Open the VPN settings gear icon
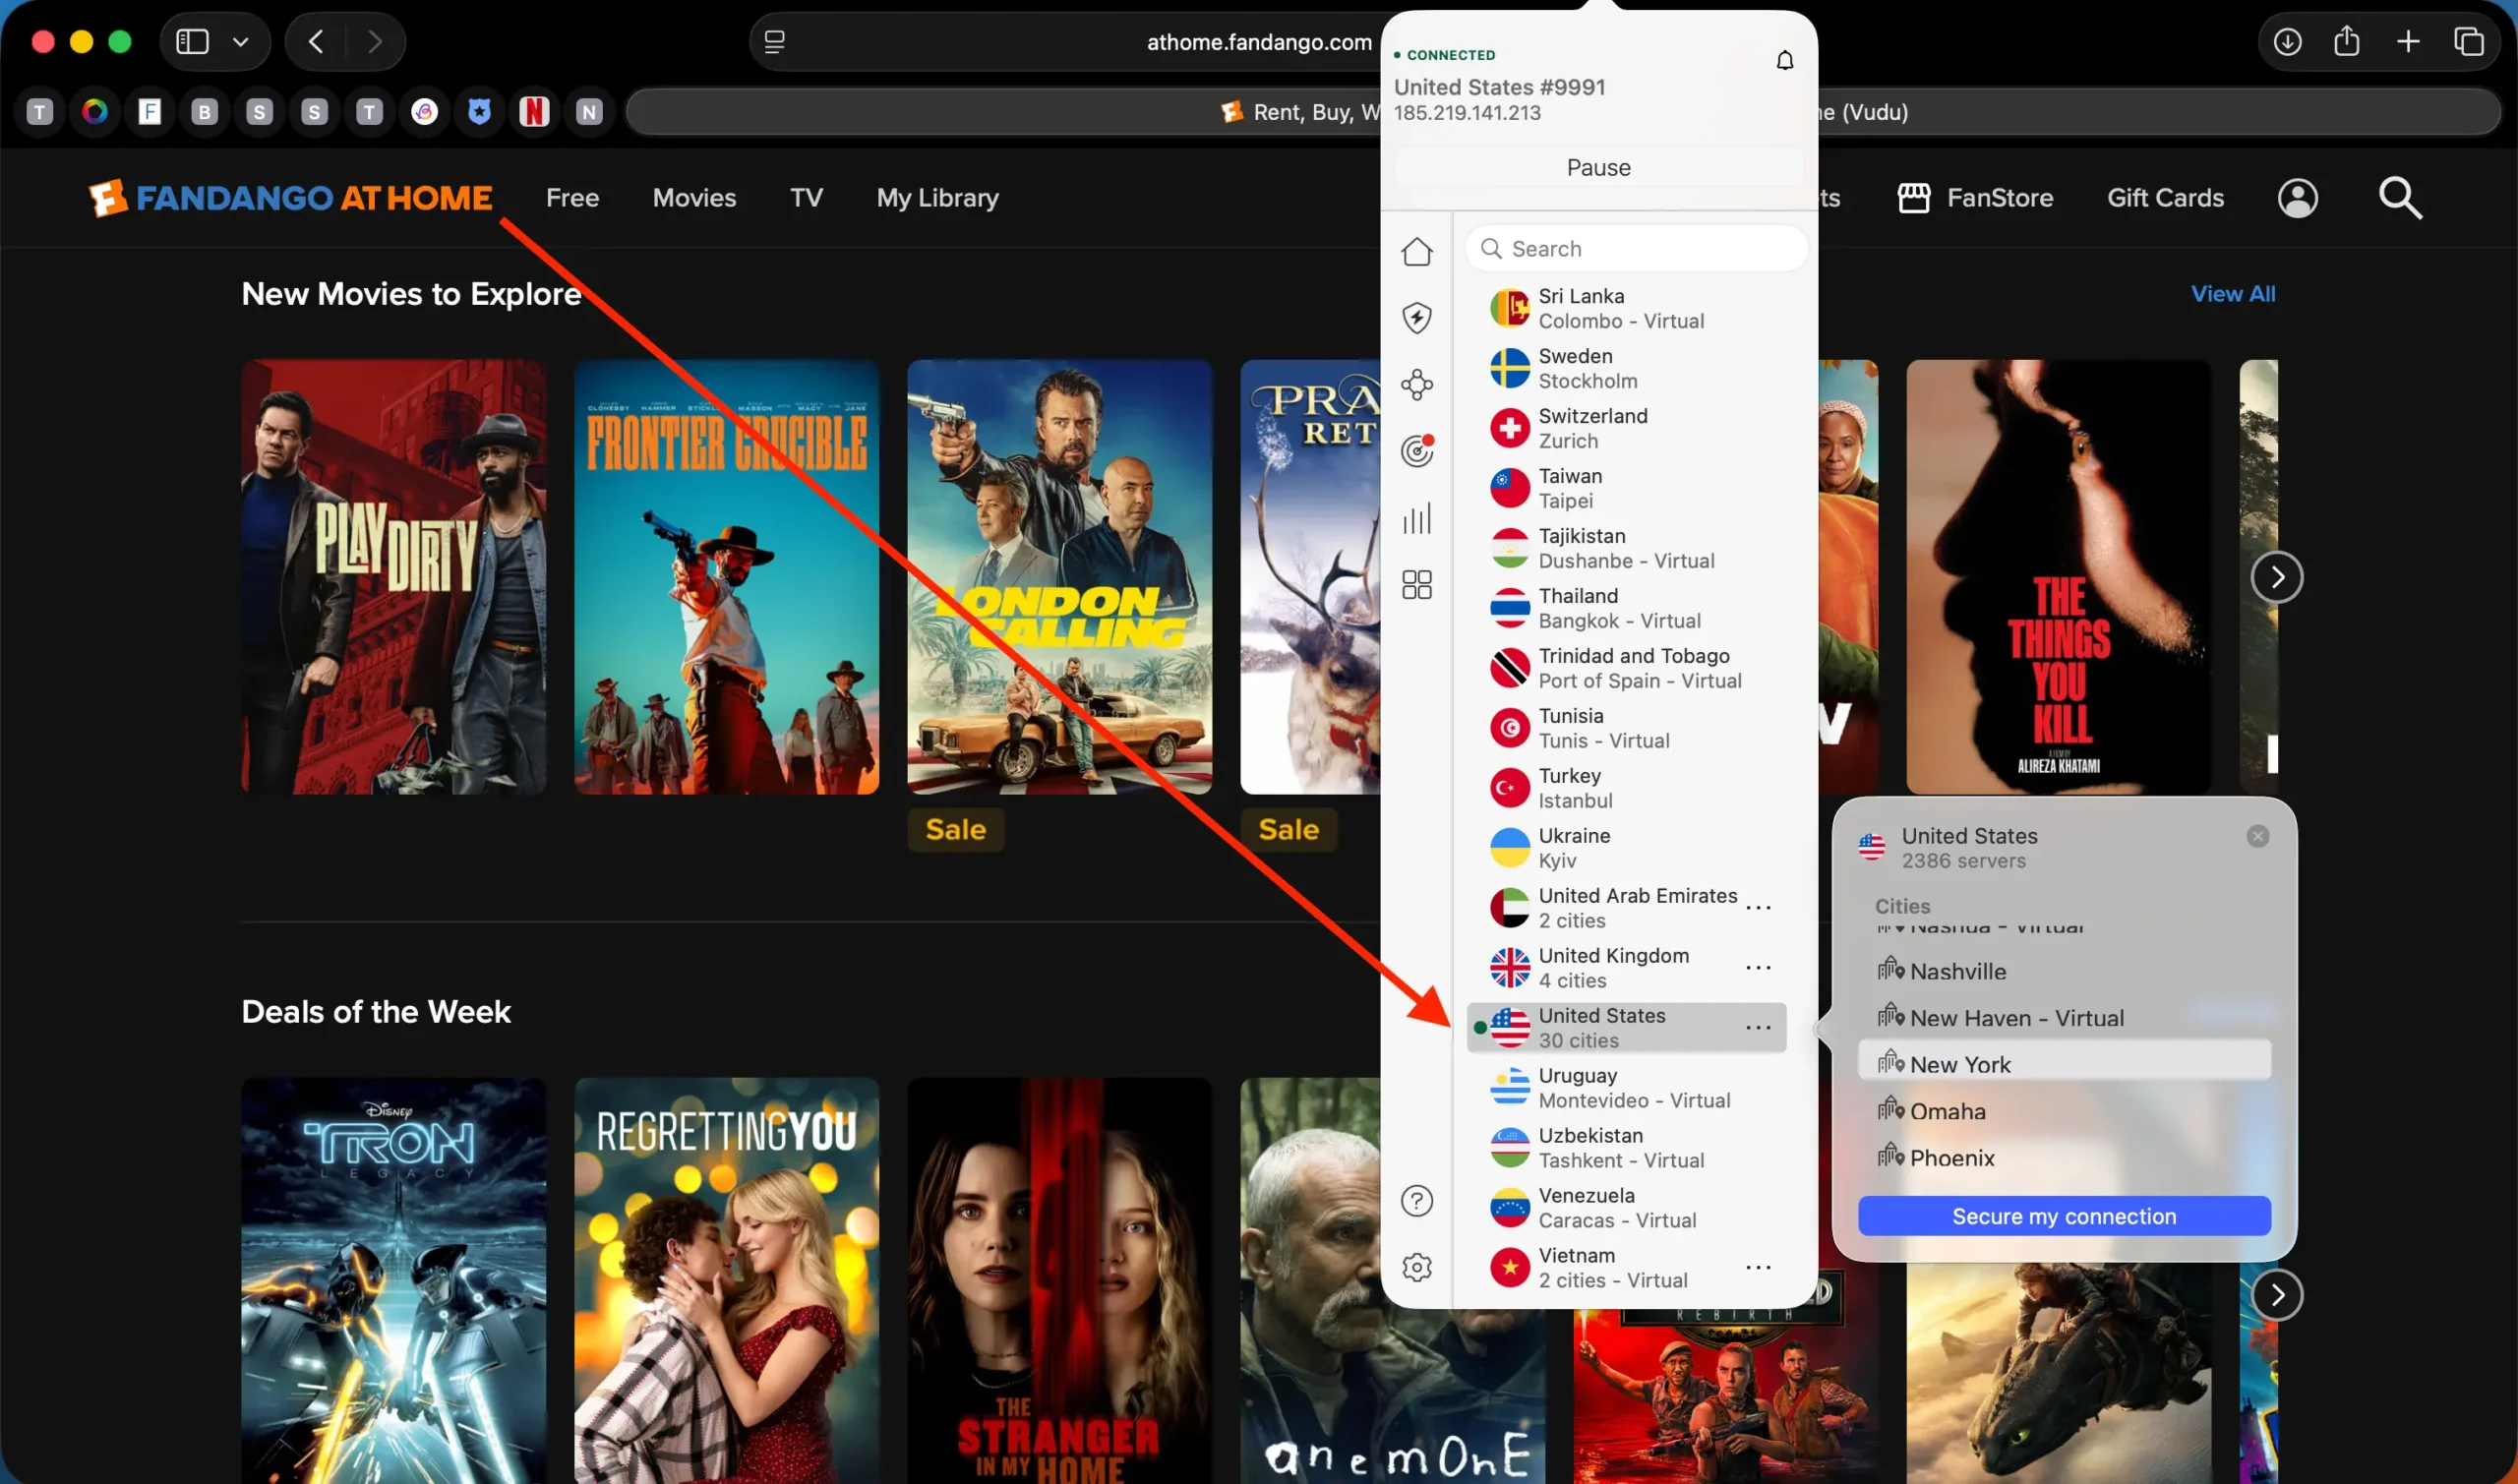The image size is (2518, 1484). click(x=1417, y=1267)
